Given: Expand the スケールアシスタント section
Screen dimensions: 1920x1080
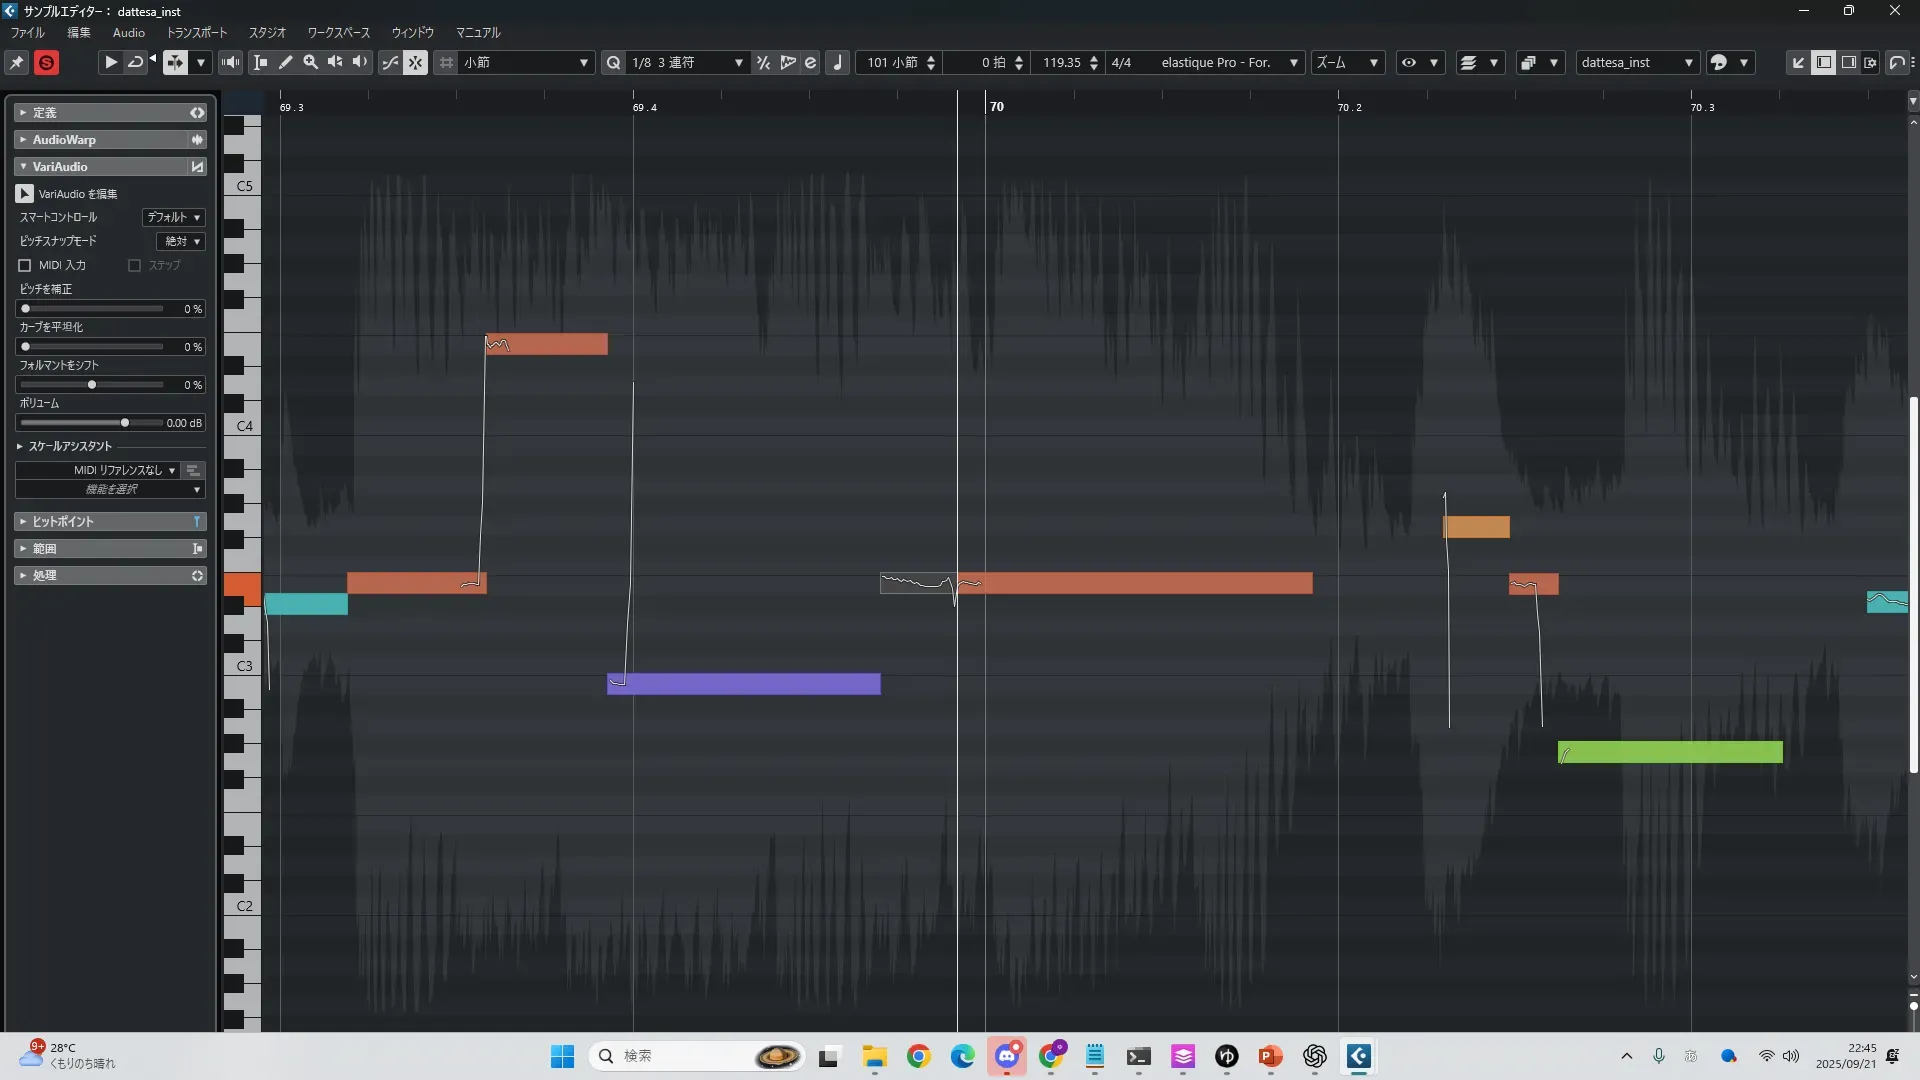Looking at the screenshot, I should tap(69, 446).
